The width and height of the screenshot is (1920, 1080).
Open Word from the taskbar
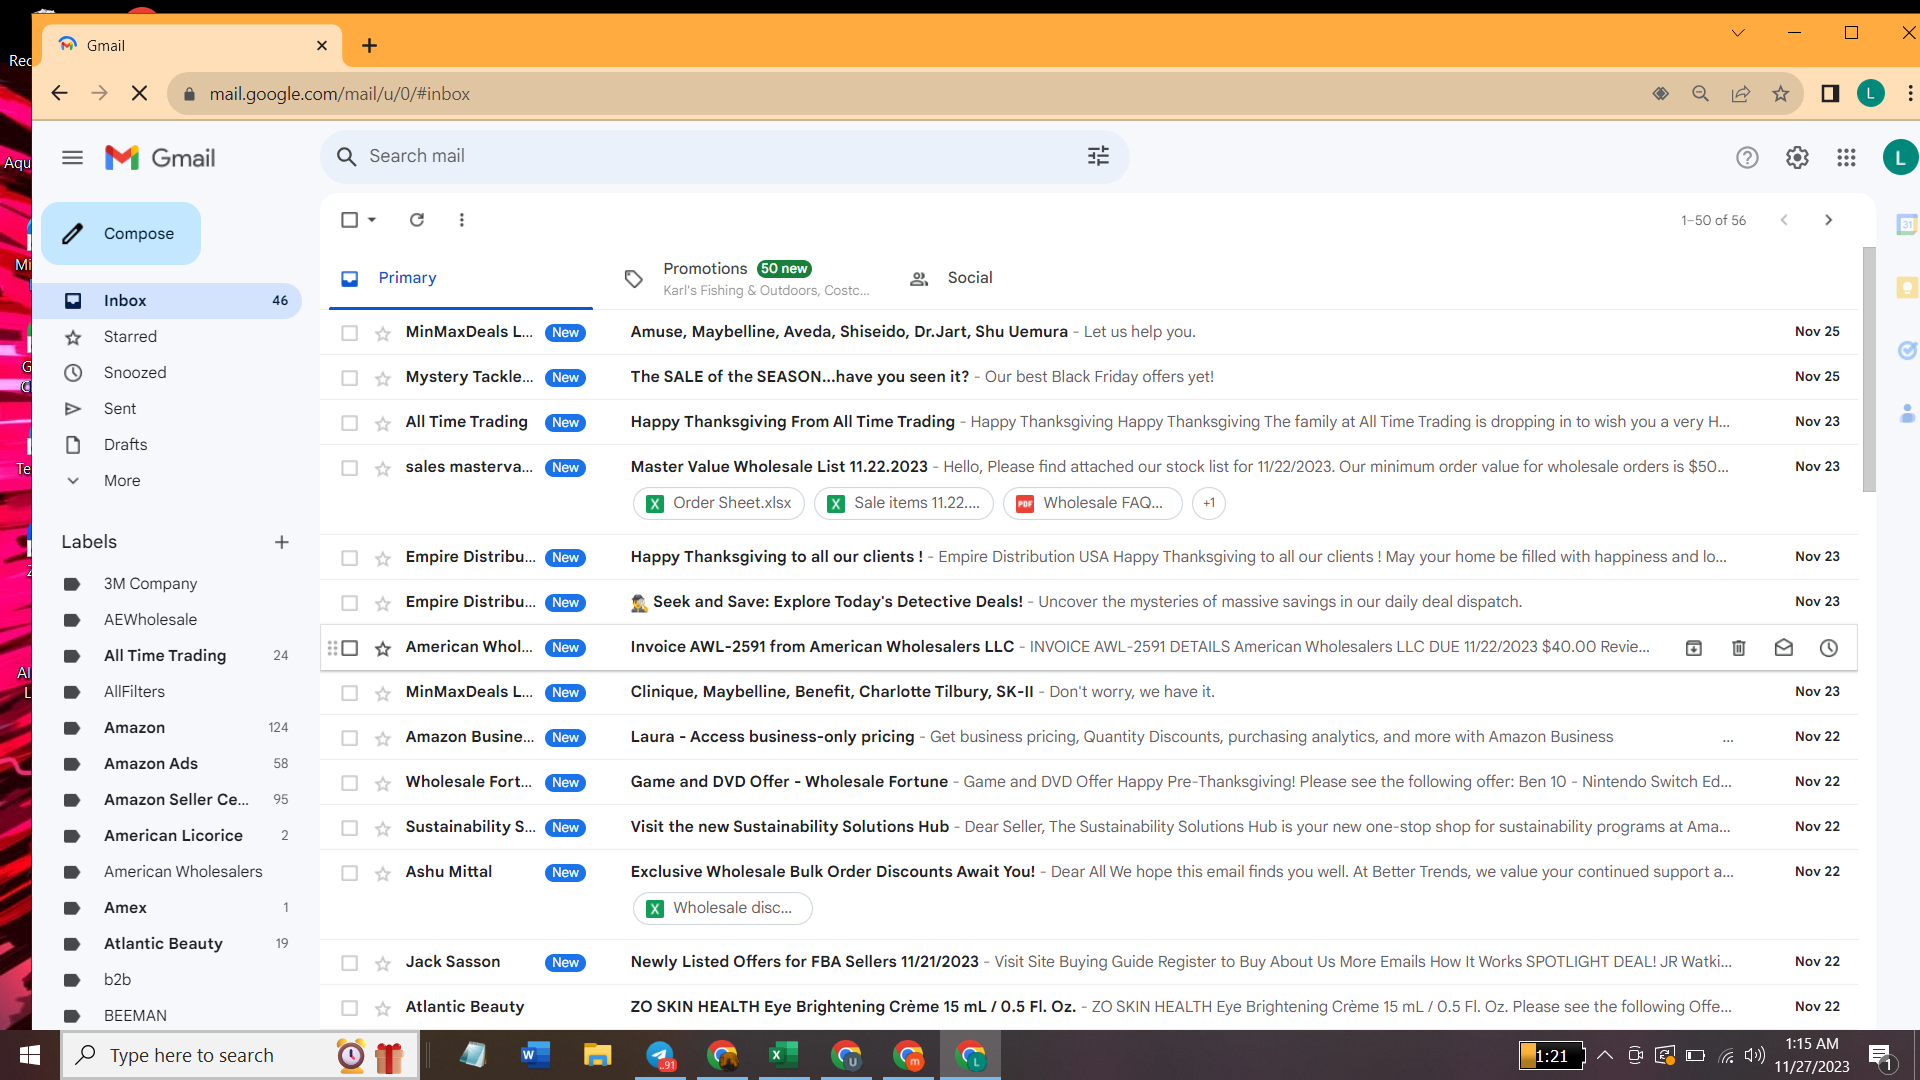pos(536,1055)
